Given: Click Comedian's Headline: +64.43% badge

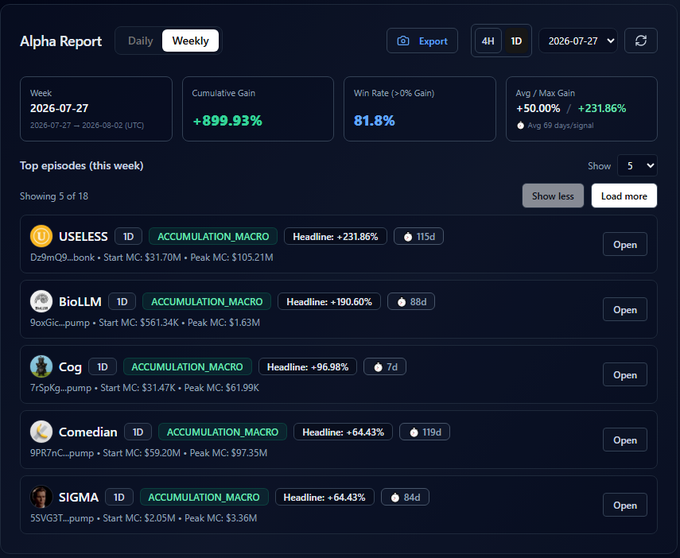Looking at the screenshot, I should [343, 432].
